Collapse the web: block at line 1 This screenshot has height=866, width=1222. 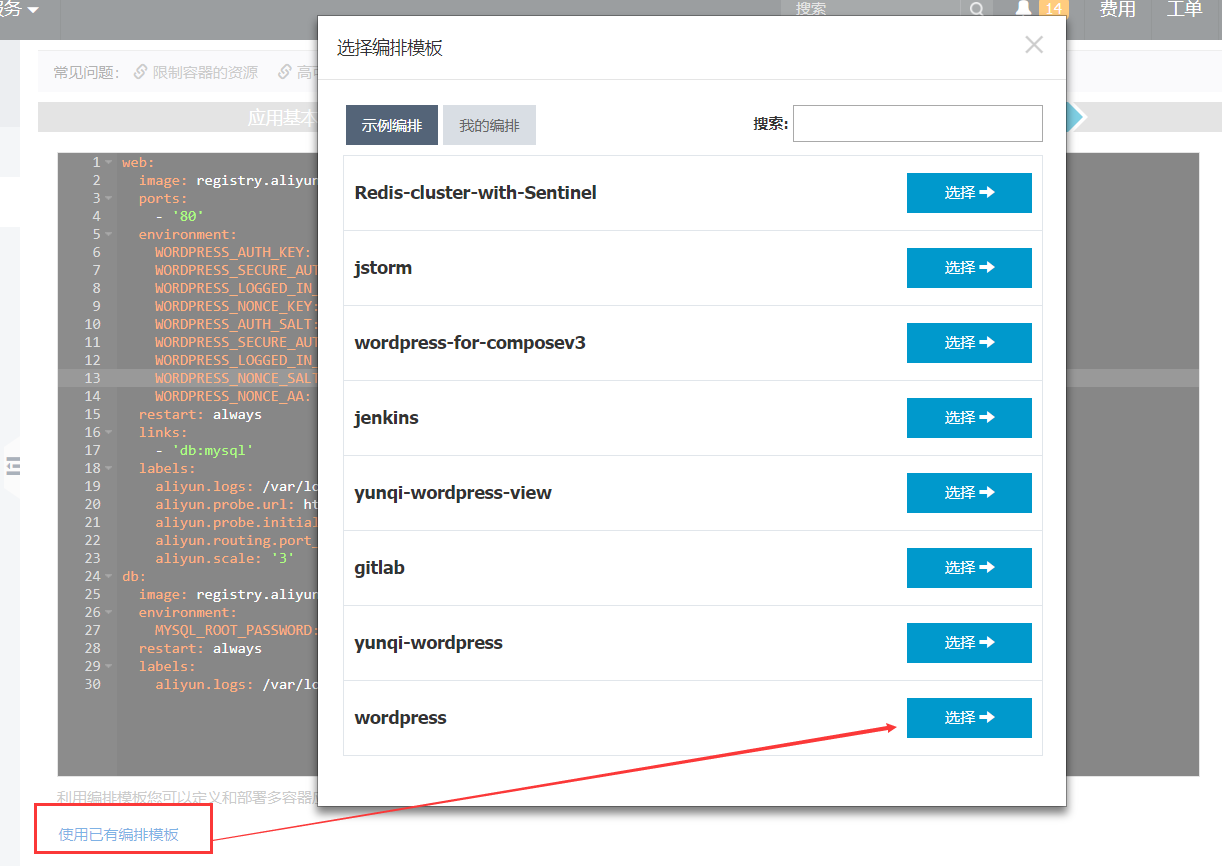click(109, 162)
